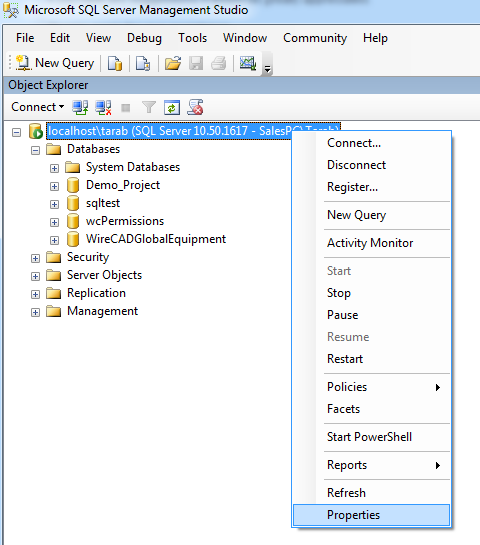
Task: Collapse the localhost\tarab server node
Action: coord(16,132)
